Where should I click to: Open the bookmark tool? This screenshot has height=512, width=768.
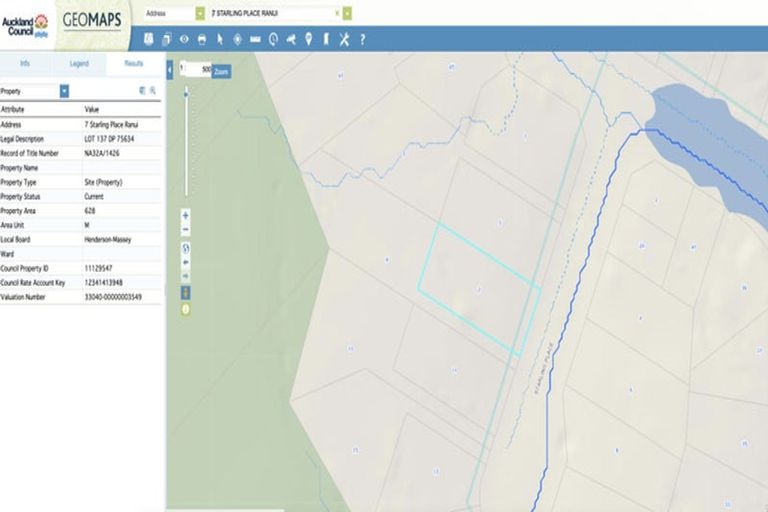(x=325, y=39)
